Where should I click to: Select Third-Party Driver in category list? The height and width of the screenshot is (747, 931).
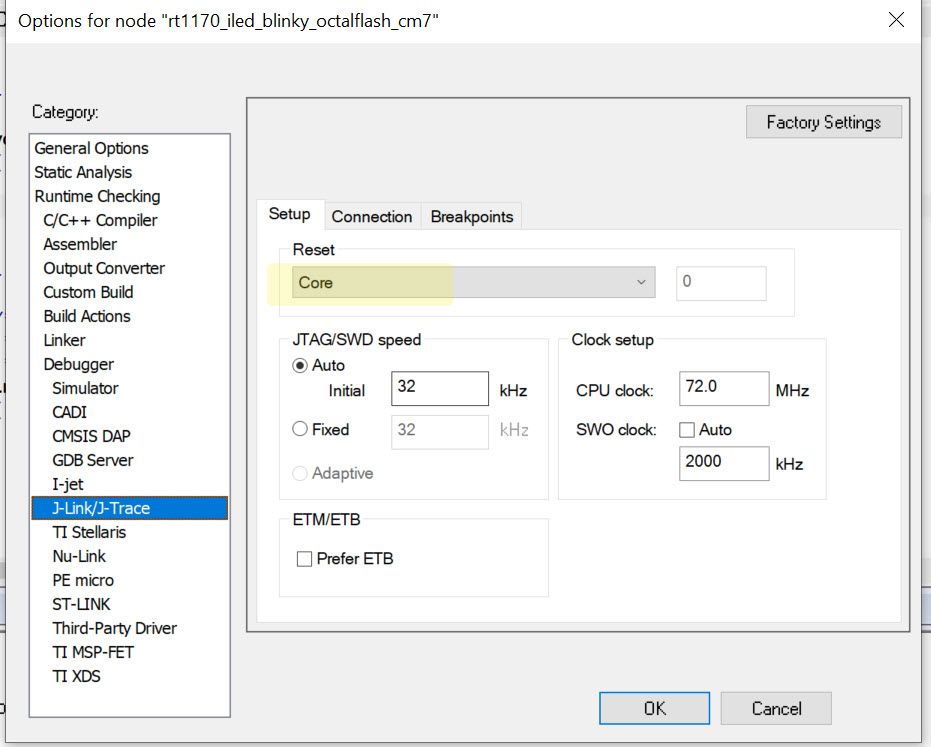pos(115,628)
